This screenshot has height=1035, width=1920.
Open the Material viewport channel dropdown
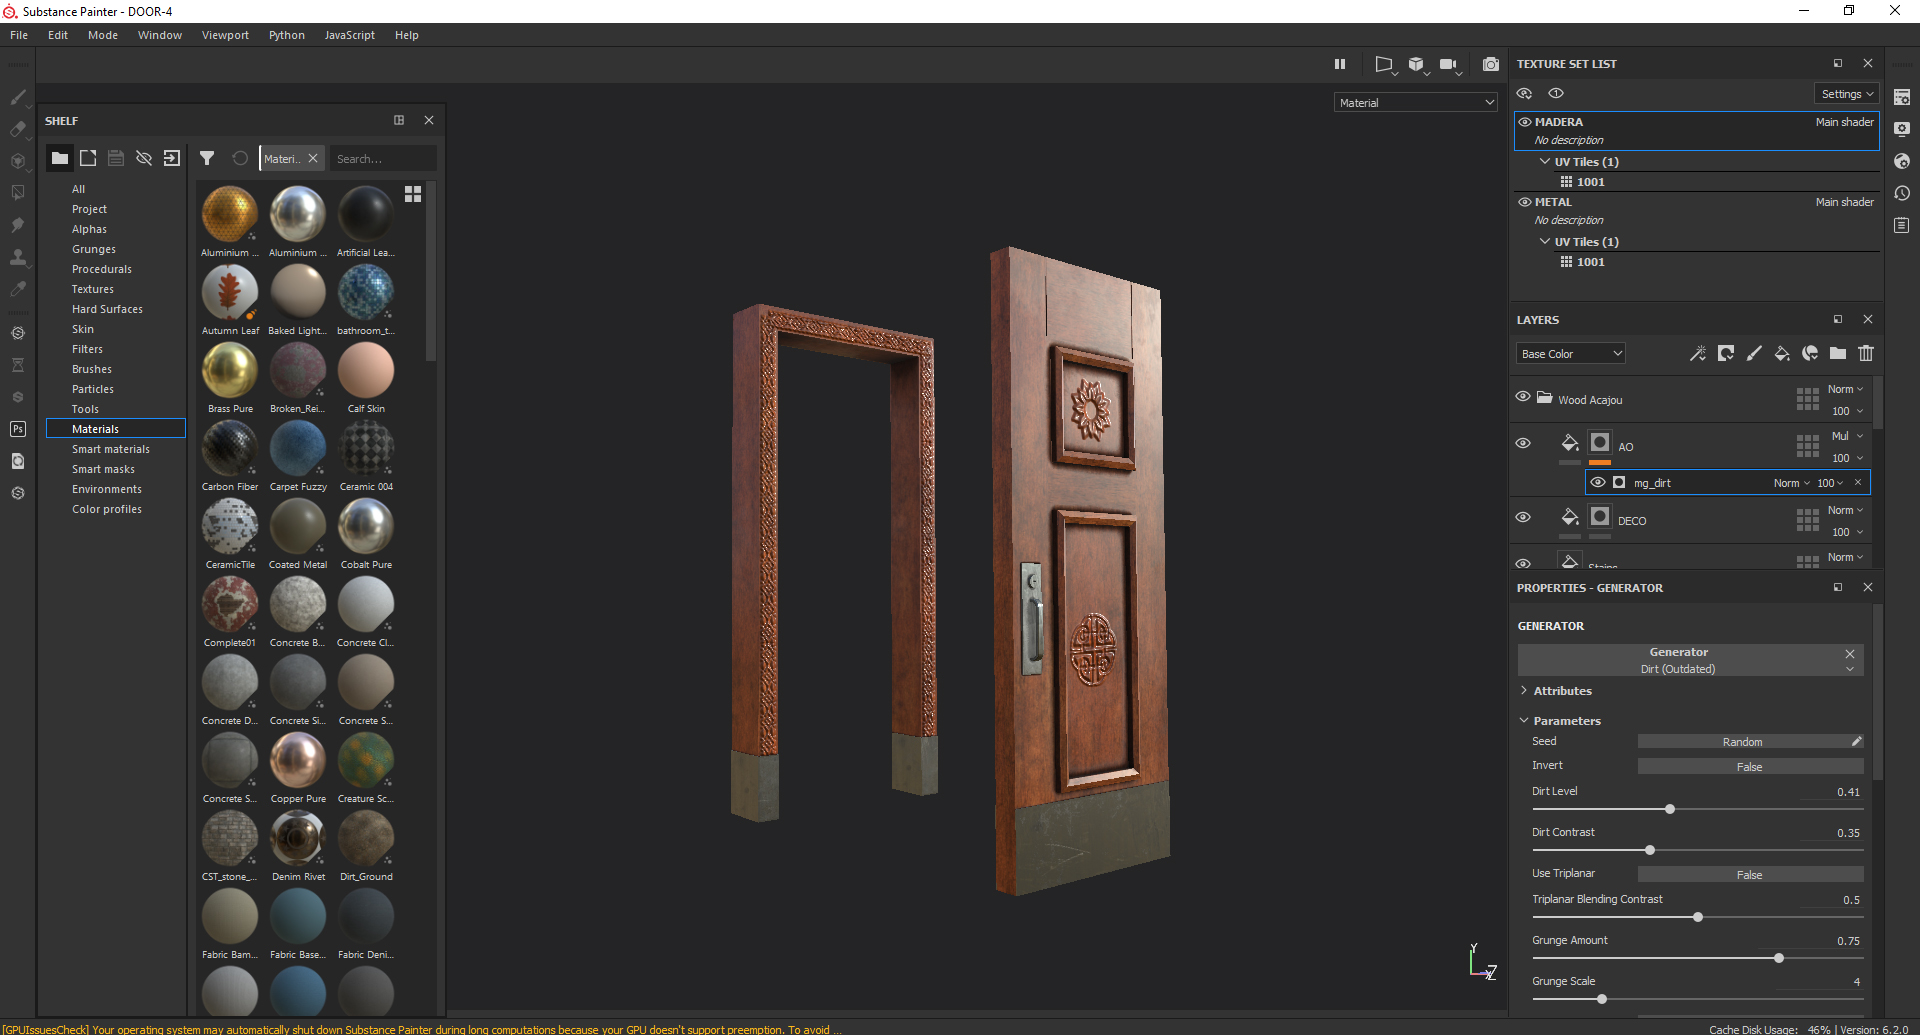click(1415, 102)
